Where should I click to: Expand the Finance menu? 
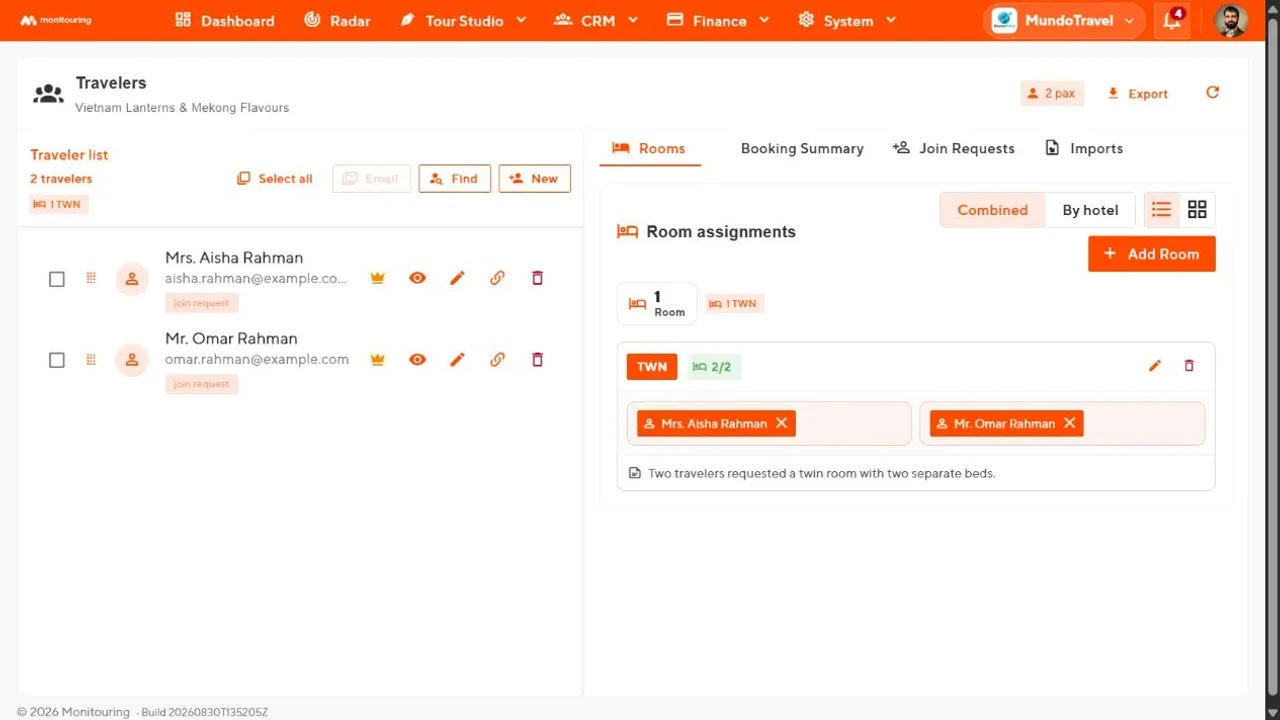718,20
